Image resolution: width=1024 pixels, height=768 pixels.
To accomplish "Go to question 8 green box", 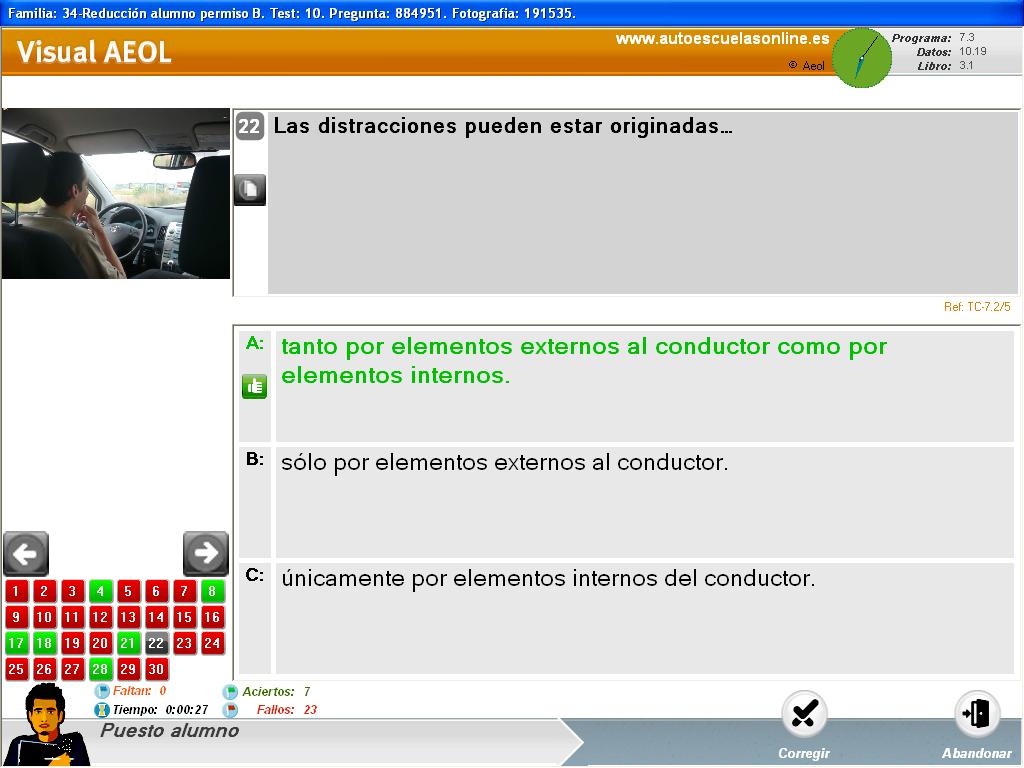I will (212, 591).
